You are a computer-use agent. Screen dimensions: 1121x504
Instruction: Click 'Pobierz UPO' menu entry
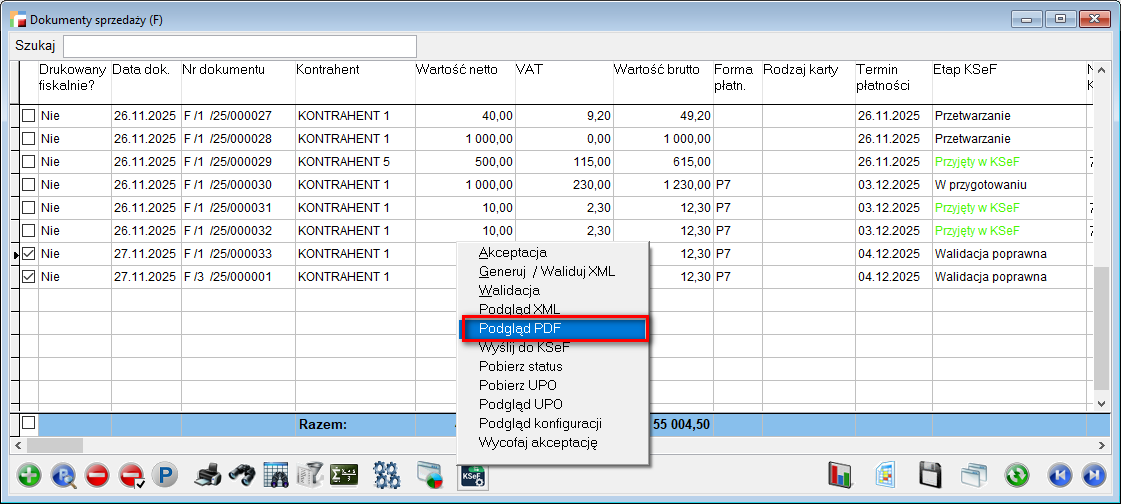coord(518,385)
